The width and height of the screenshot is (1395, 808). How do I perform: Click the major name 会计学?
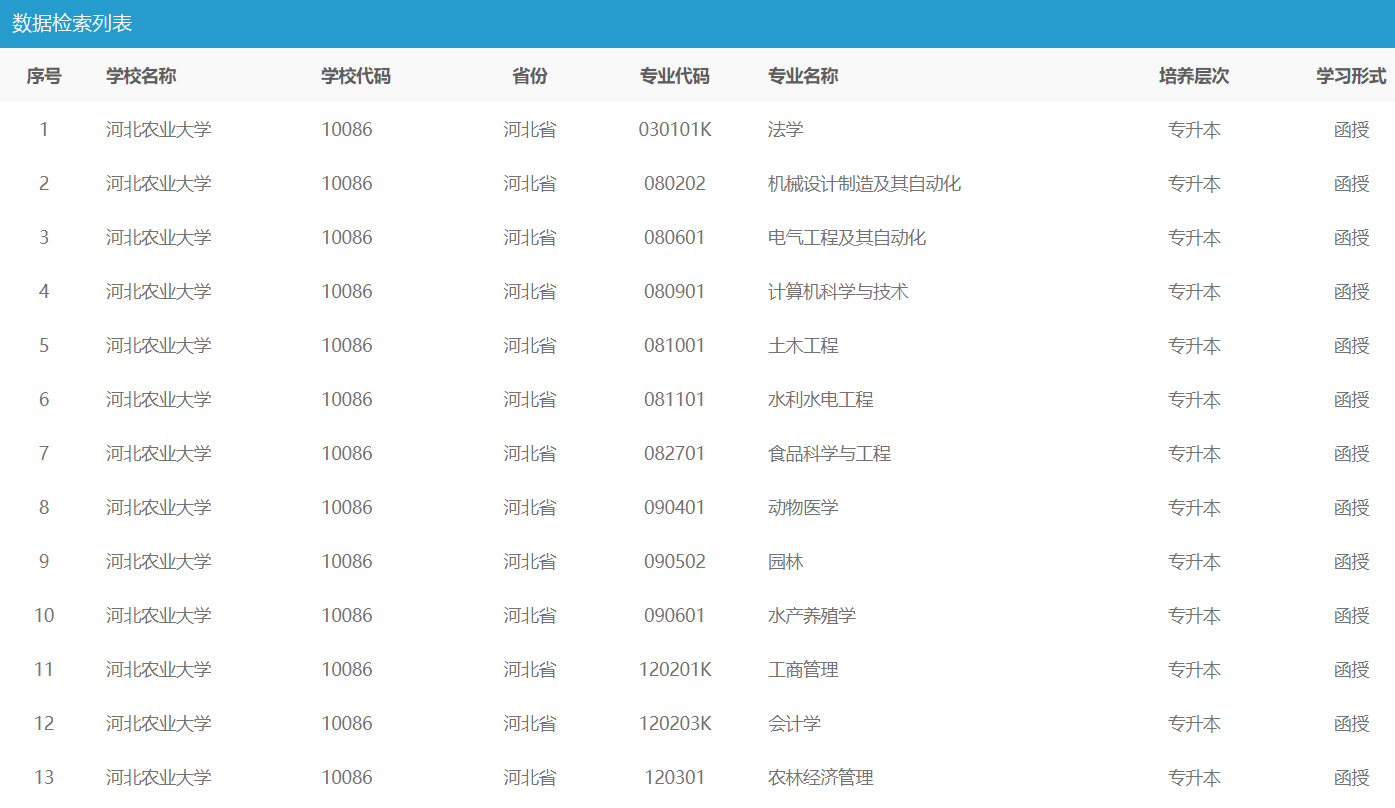pos(795,724)
